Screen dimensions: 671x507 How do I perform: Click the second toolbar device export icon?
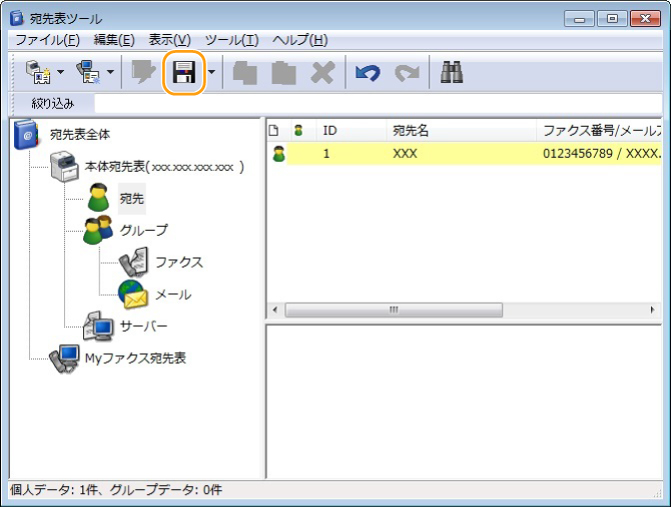[89, 73]
